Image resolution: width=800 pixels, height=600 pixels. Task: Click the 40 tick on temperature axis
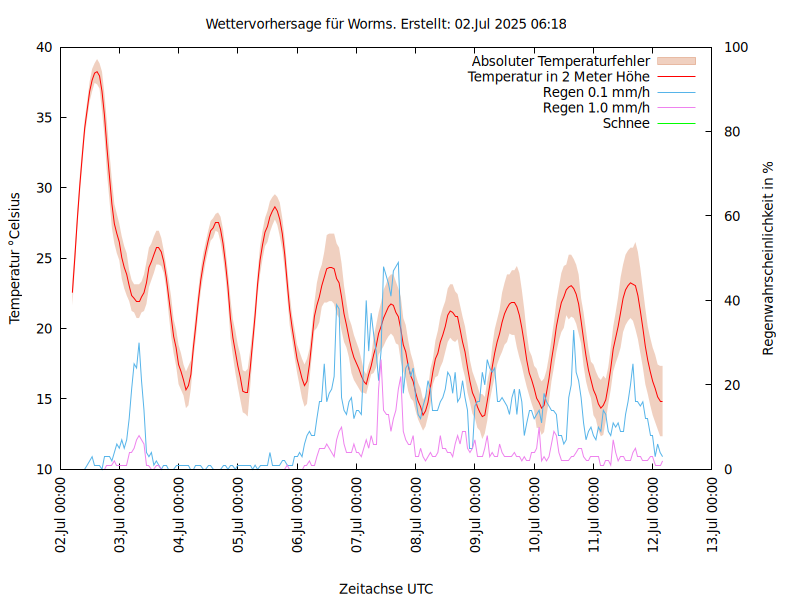[43, 47]
